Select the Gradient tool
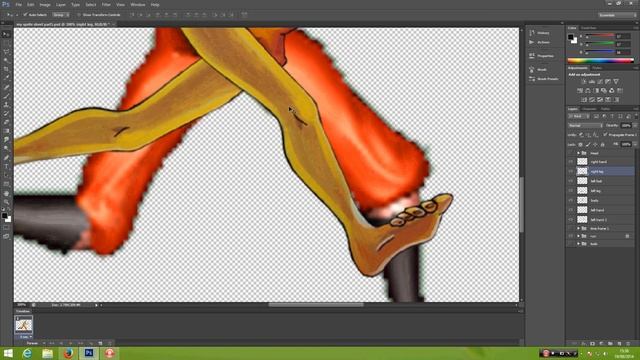Image resolution: width=640 pixels, height=360 pixels. coord(6,131)
